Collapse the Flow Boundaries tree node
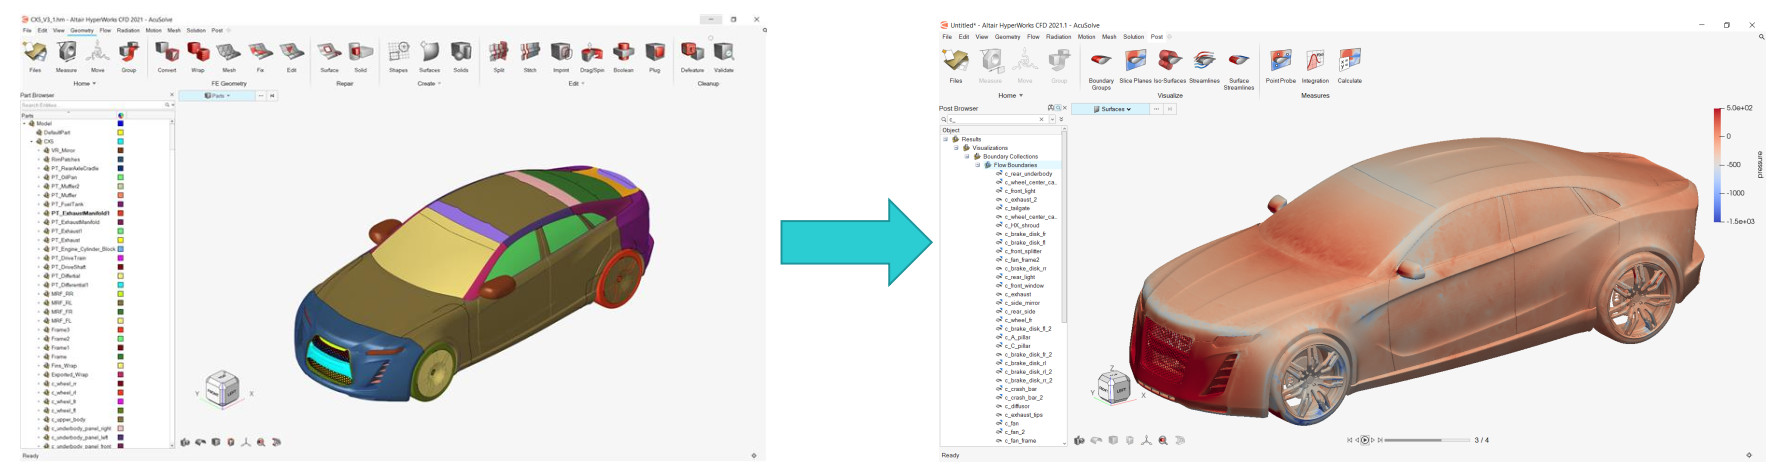This screenshot has width=1779, height=473. 978,165
